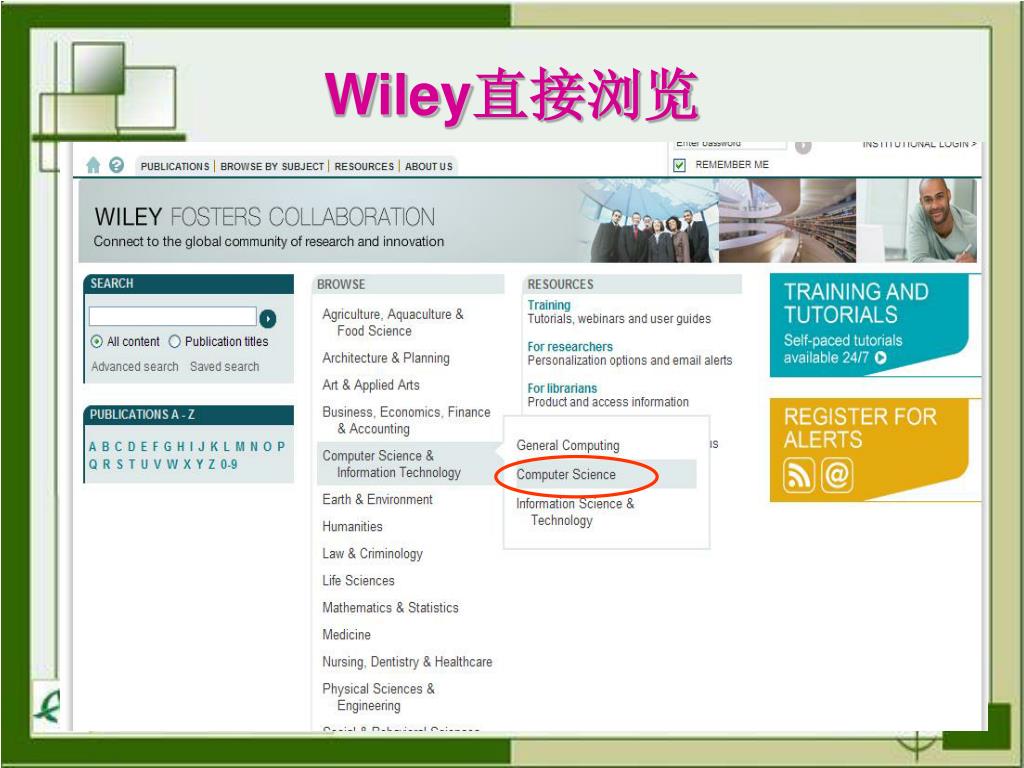Screen dimensions: 1024x768
Task: Browse Nursing, Dentistry & Healthcare subject
Action: click(x=408, y=662)
